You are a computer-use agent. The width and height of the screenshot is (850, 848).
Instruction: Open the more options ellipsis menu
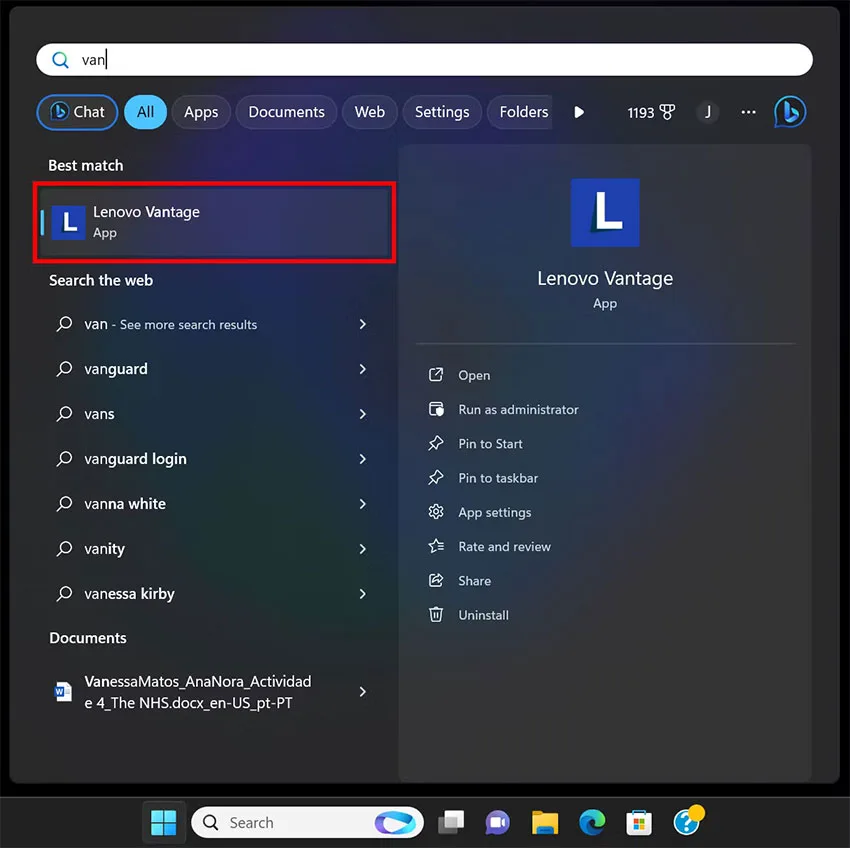point(748,112)
